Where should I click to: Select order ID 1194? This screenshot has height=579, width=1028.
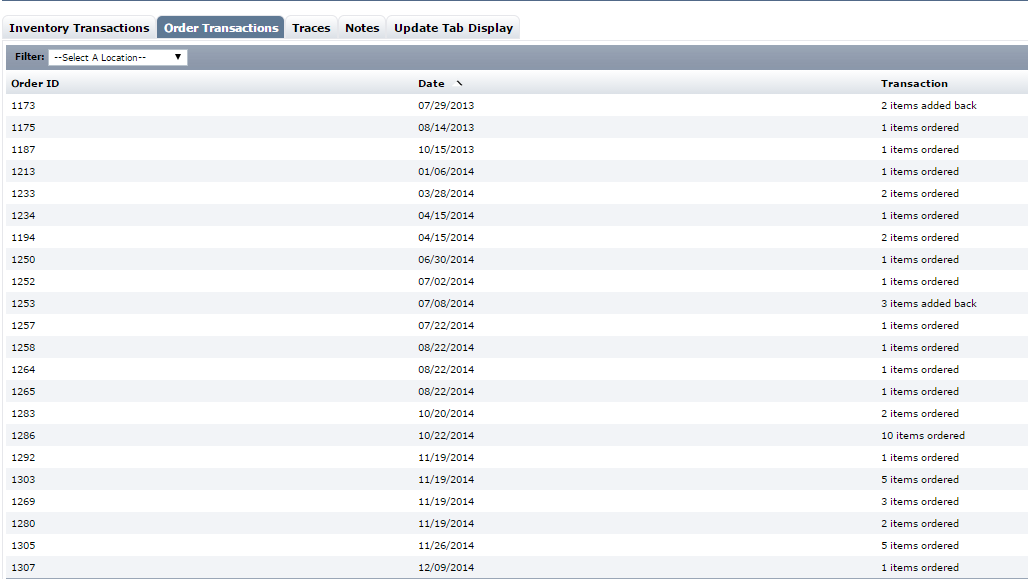[23, 237]
